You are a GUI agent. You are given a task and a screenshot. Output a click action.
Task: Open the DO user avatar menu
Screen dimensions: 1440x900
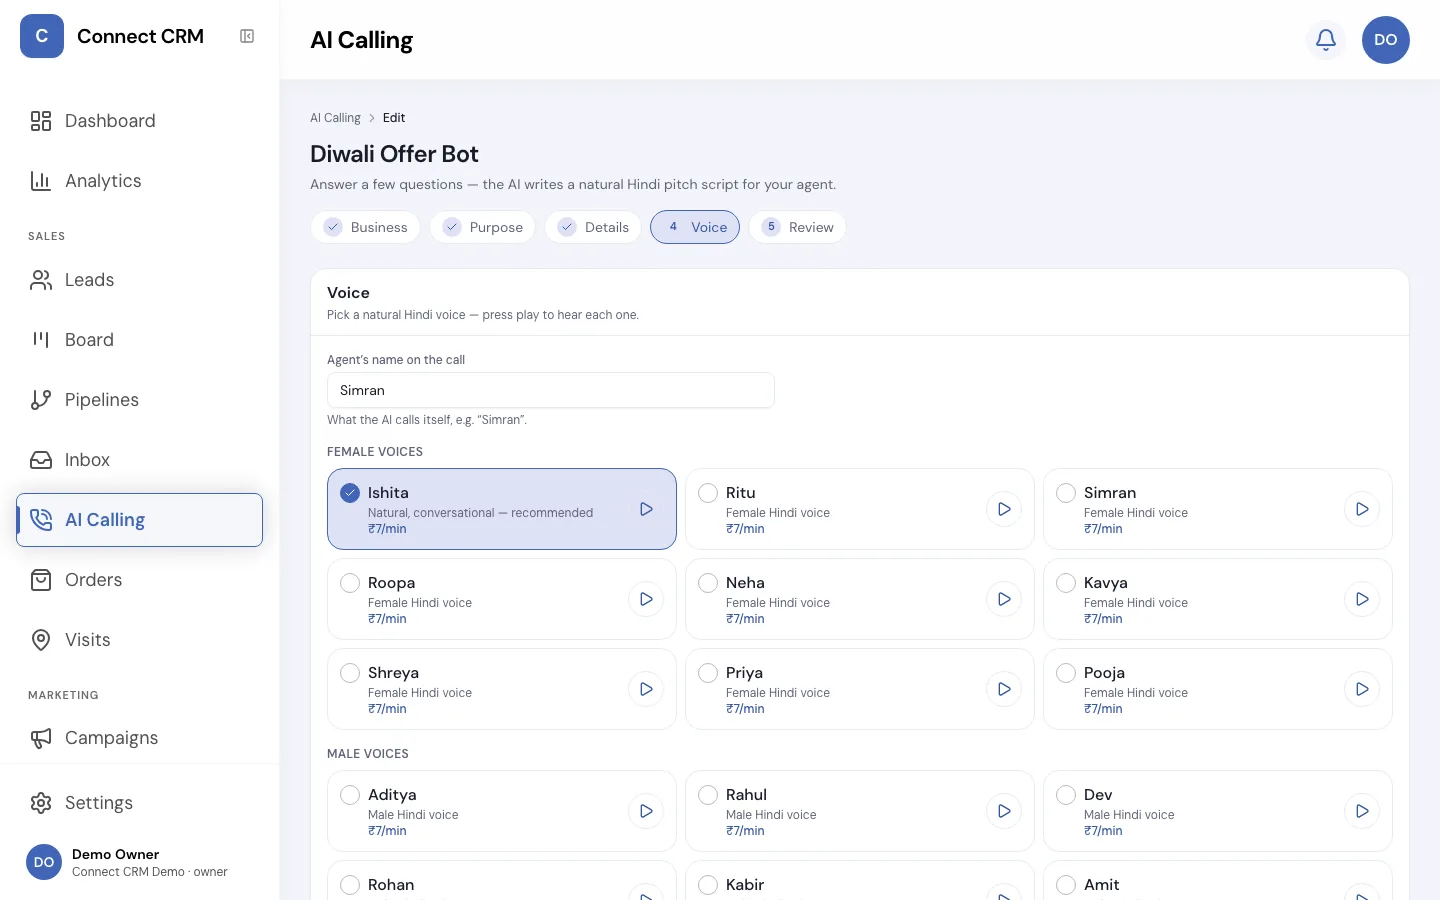tap(1386, 40)
